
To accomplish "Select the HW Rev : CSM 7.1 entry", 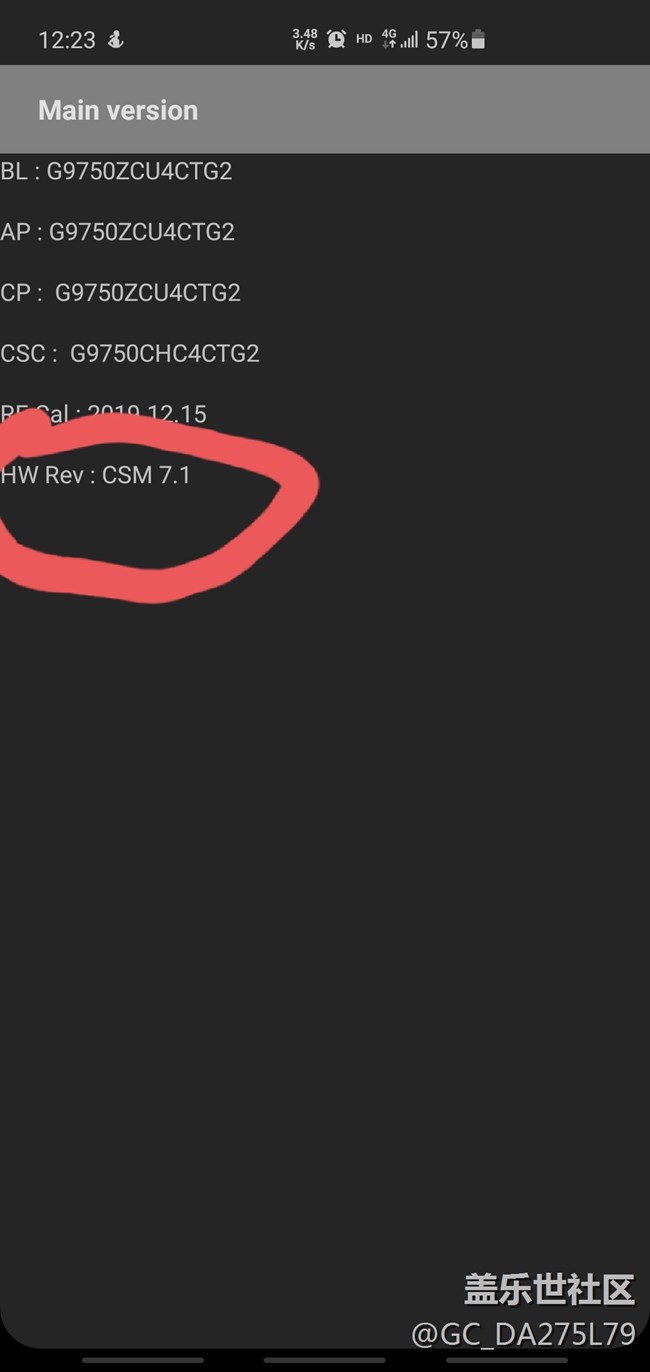I will coord(95,475).
